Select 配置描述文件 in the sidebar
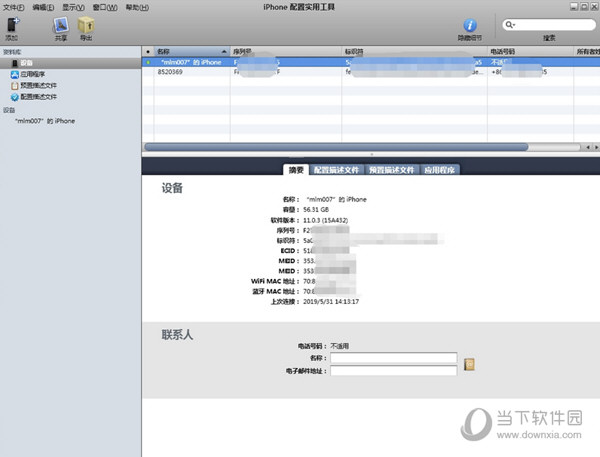The height and width of the screenshot is (457, 600). (34, 97)
